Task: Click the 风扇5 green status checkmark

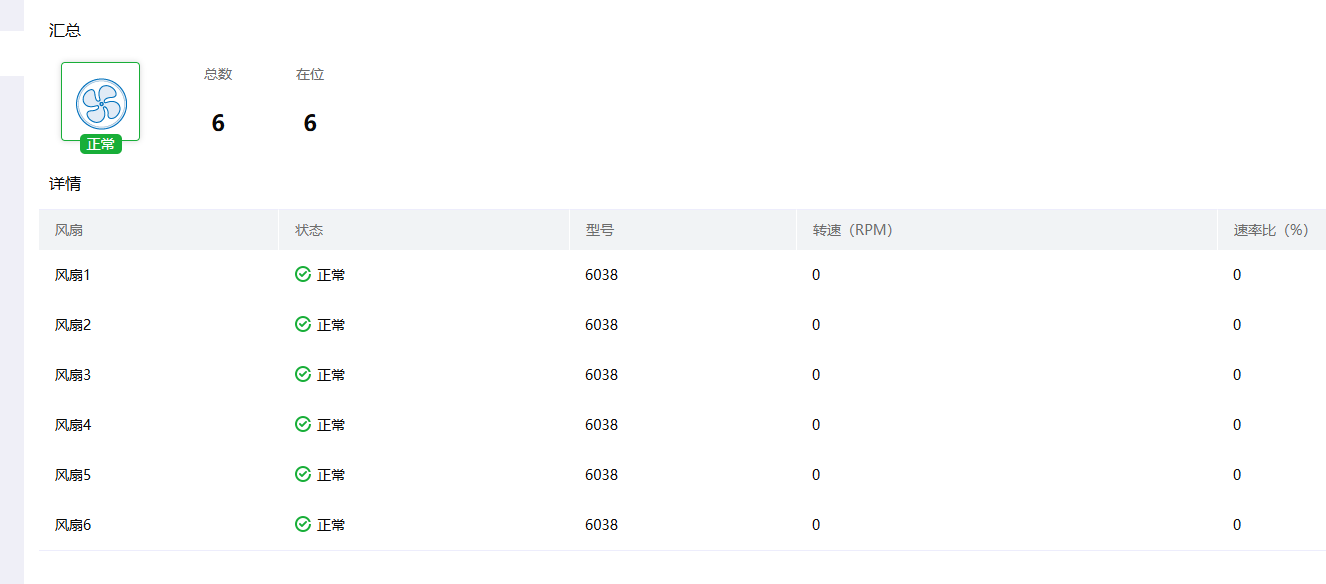Action: click(x=303, y=474)
